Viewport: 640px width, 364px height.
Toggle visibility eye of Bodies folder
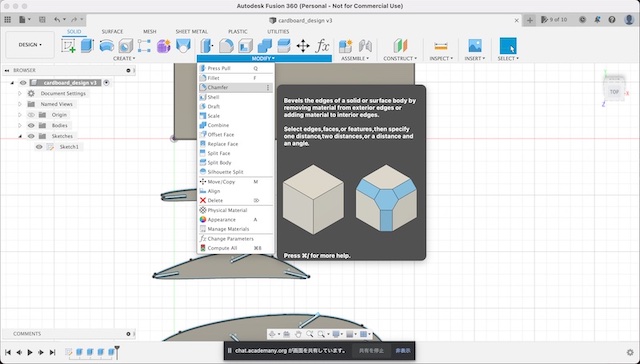(31, 126)
